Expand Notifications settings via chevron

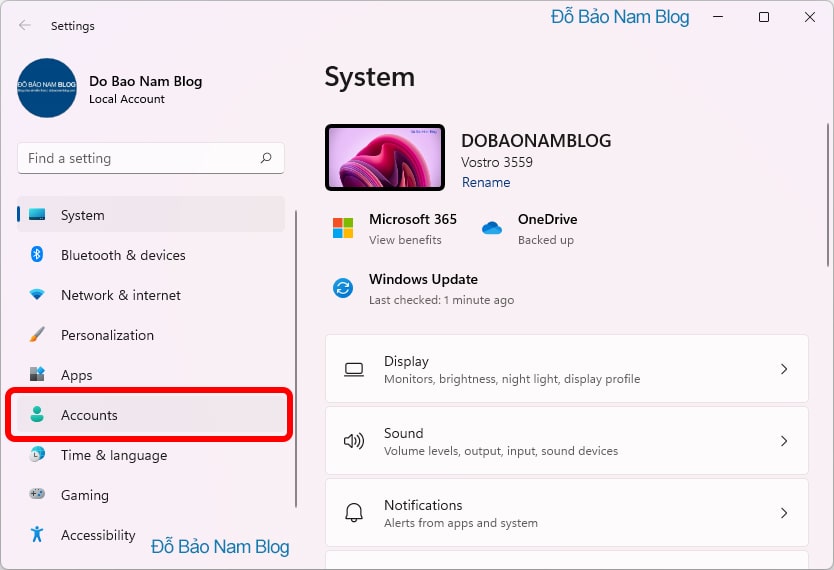[x=783, y=513]
